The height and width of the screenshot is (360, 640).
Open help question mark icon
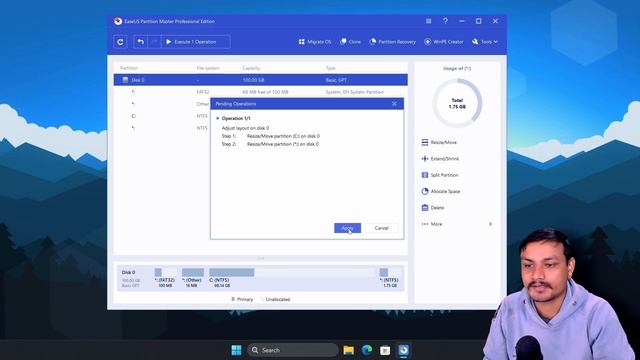pos(445,21)
